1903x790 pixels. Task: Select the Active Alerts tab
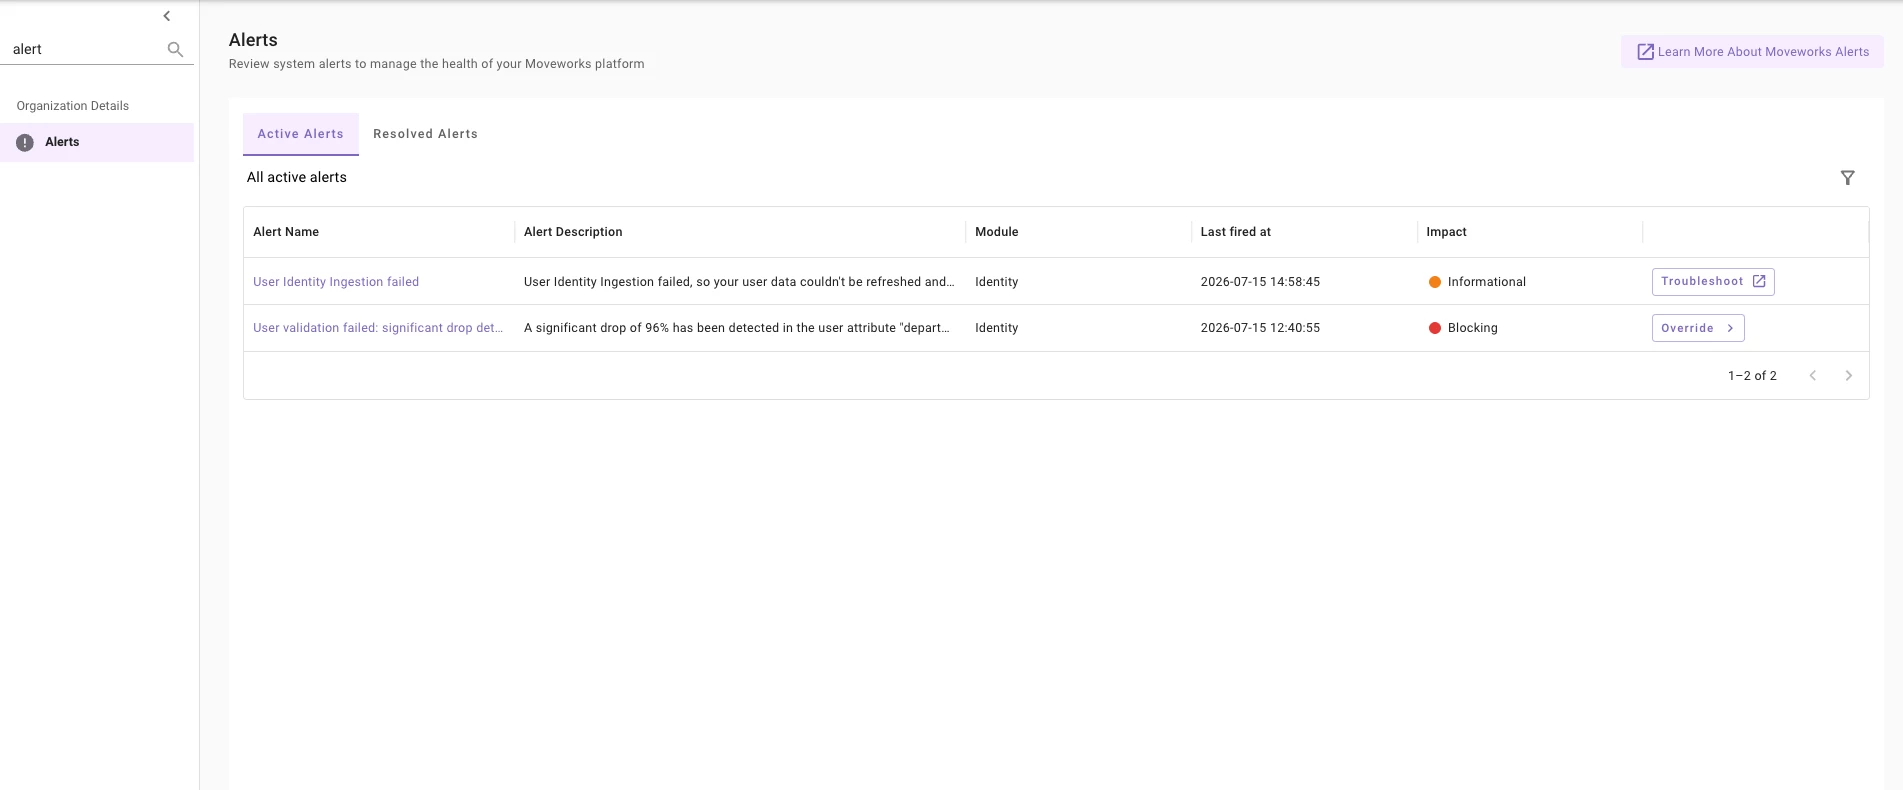click(300, 134)
